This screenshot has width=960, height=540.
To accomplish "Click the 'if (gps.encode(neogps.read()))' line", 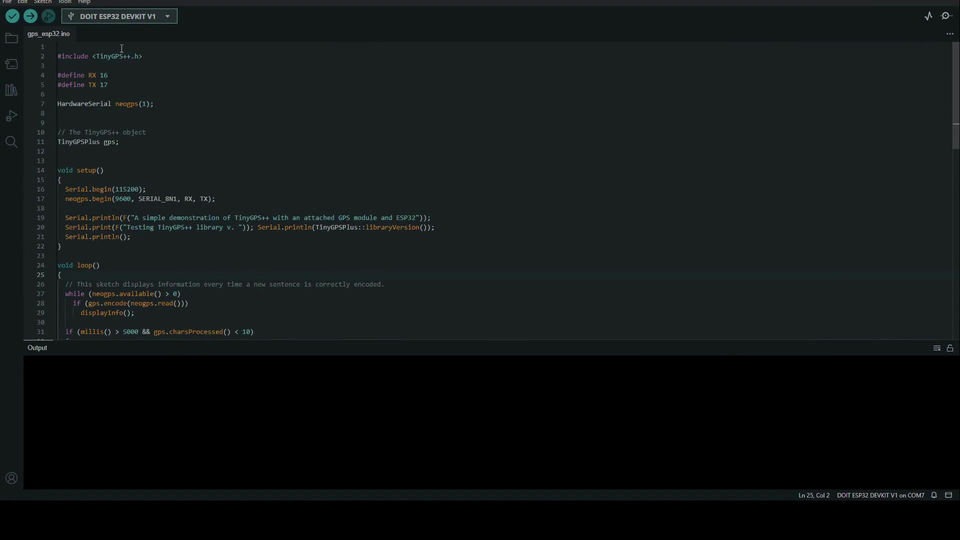I will tap(130, 304).
